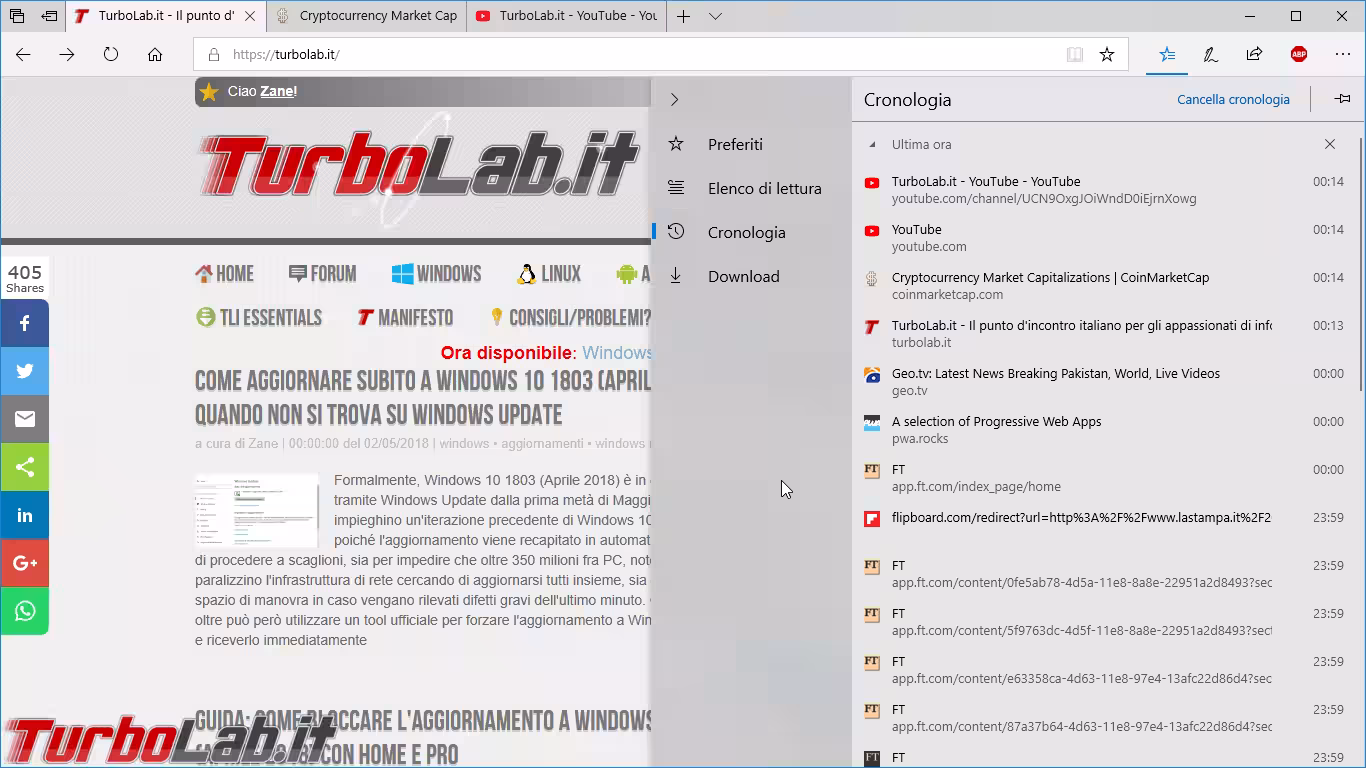
Task: Switch to the Cryptocurrency Market Cap tab
Action: pyautogui.click(x=366, y=16)
